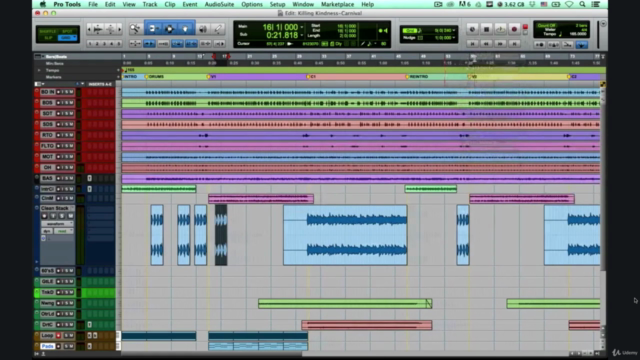Solo the Clean Stack track
This screenshot has width=640, height=360.
coord(62,216)
